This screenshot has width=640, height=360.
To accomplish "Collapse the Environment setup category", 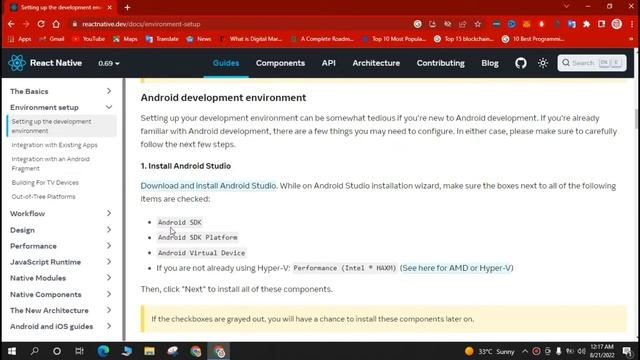I will [x=60, y=107].
